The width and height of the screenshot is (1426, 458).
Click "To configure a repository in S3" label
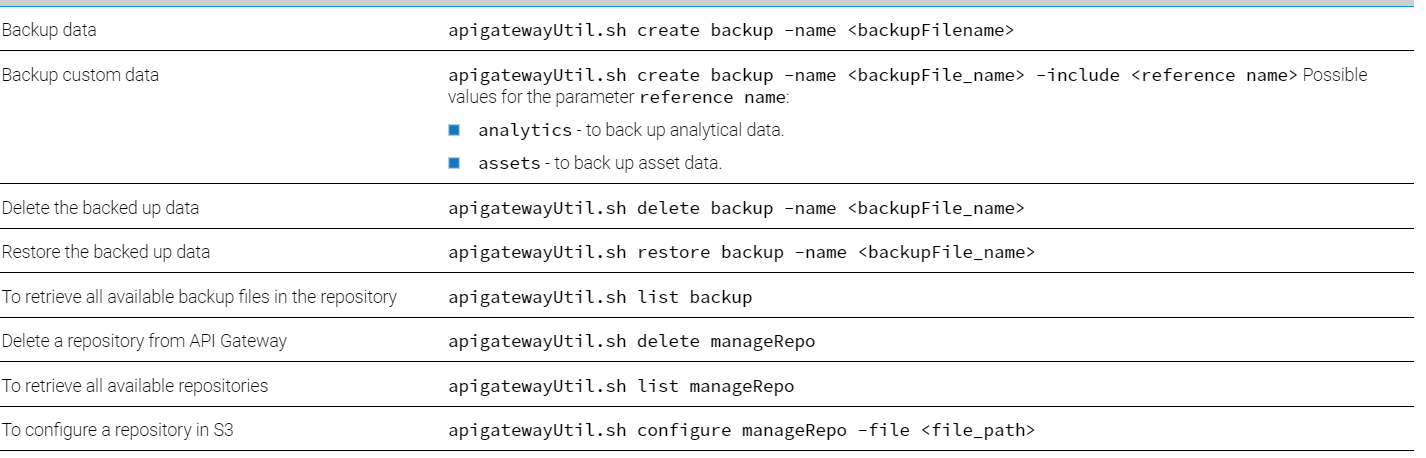point(117,430)
